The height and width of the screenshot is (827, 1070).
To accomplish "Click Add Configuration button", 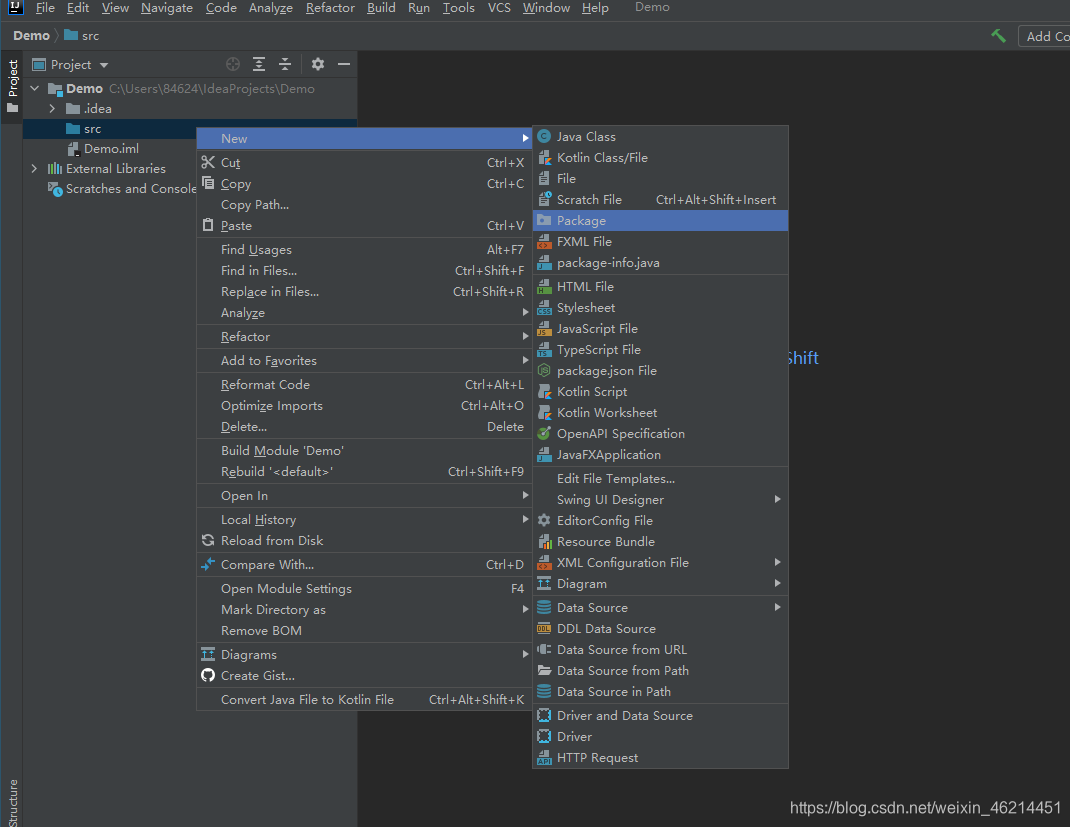I will click(1044, 36).
